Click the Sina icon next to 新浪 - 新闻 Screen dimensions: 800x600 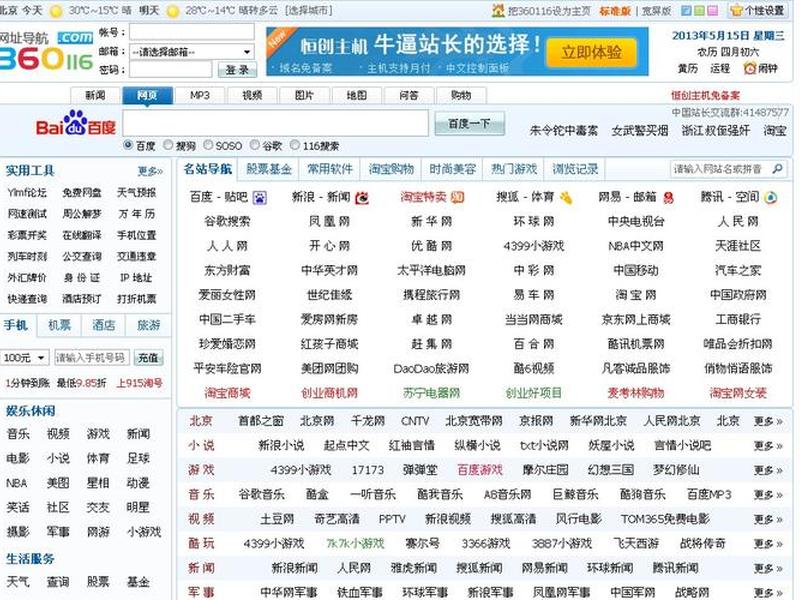(x=362, y=197)
